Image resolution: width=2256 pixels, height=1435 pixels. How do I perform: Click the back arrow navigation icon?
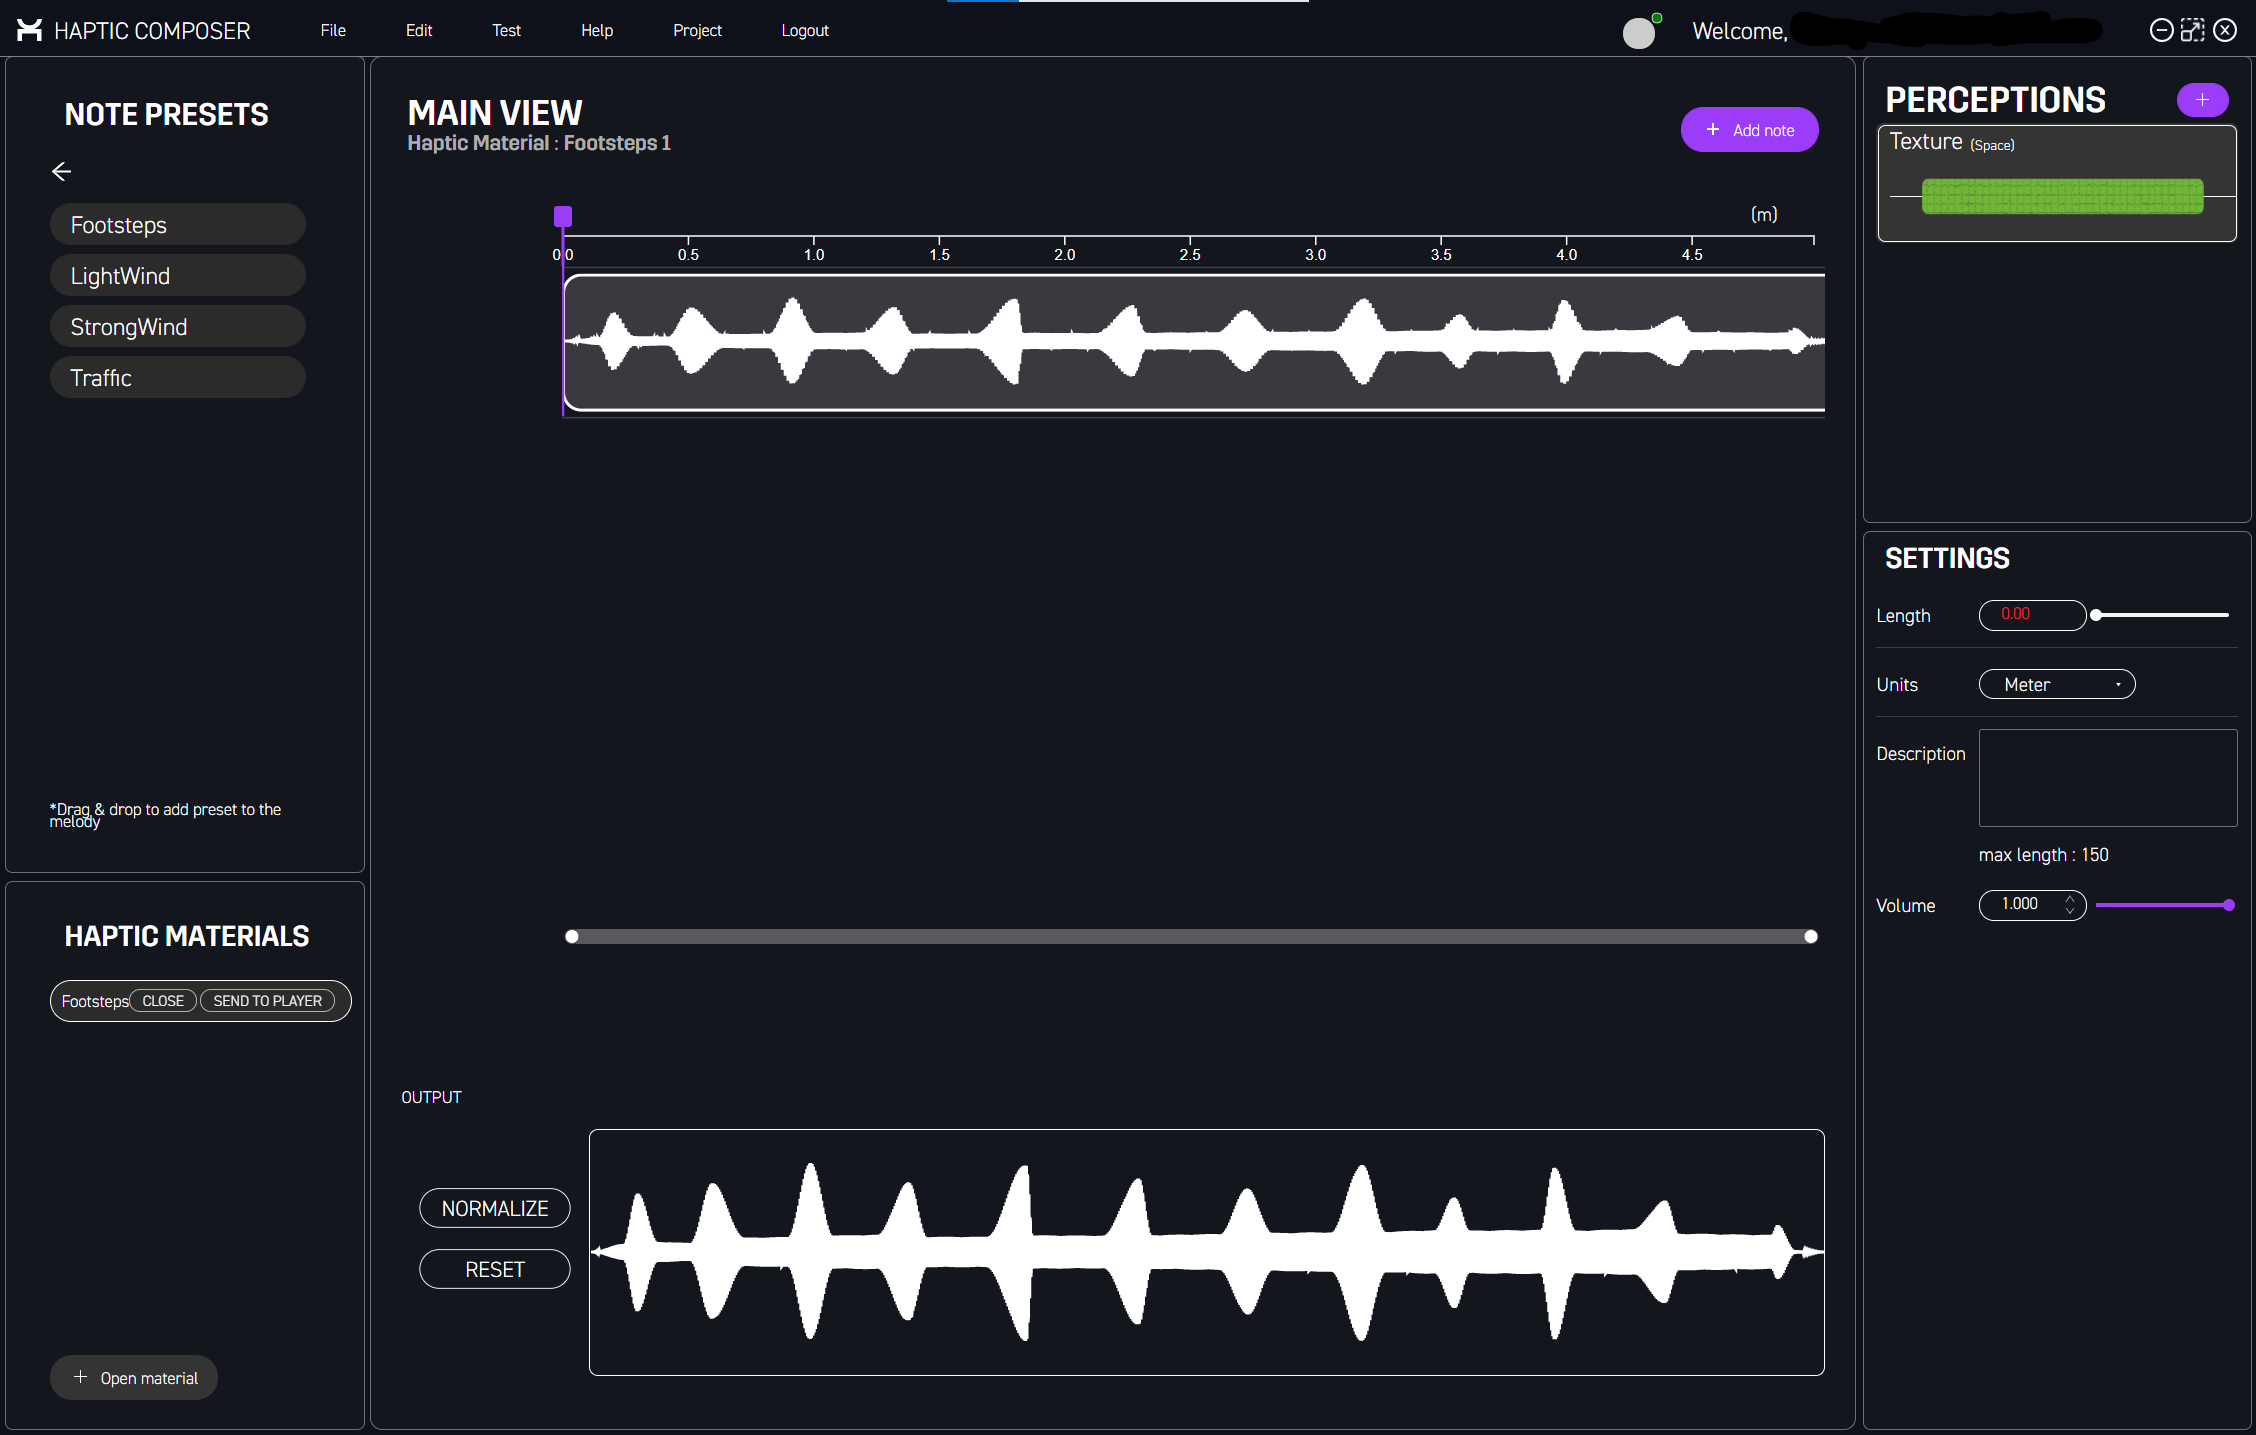point(59,171)
